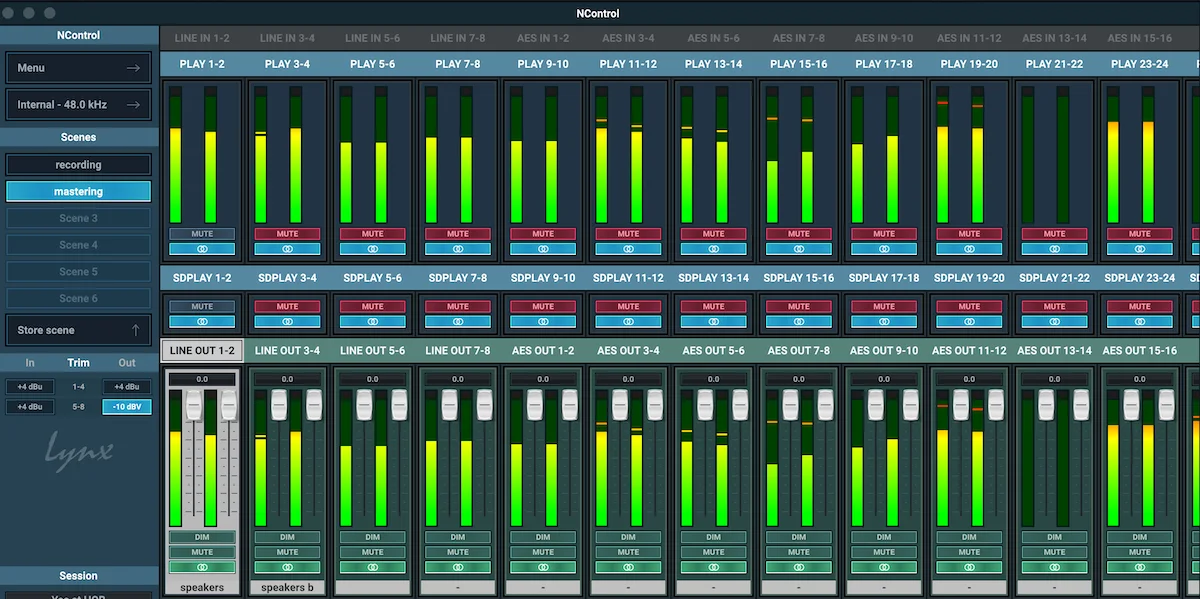1200x599 pixels.
Task: Toggle stereo link icon under PLAY 3-4
Action: pyautogui.click(x=287, y=249)
